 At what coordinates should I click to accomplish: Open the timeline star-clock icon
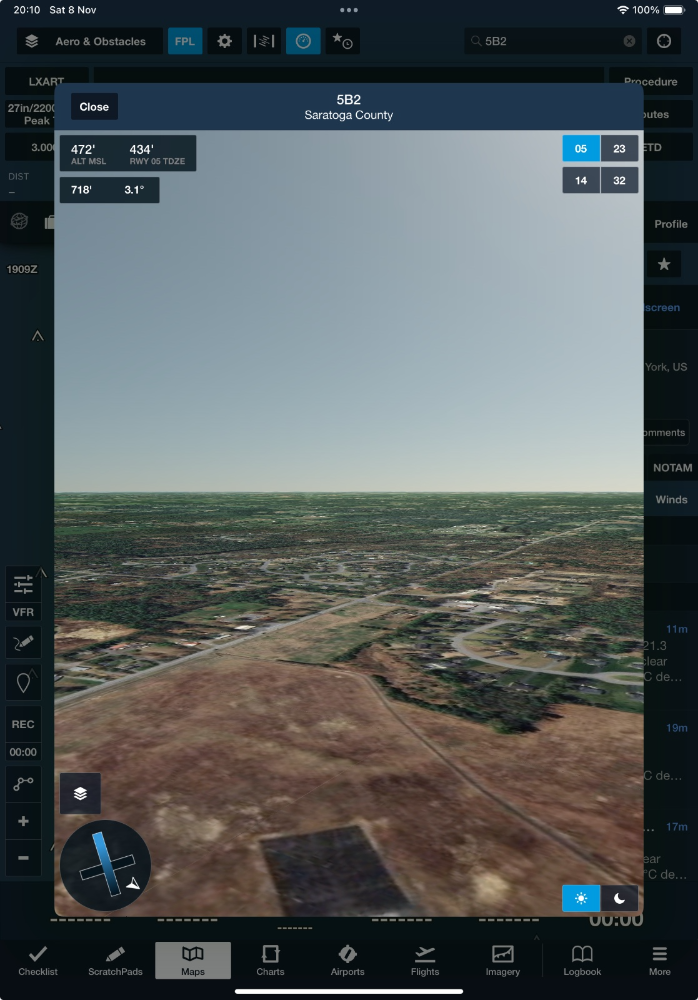[343, 41]
